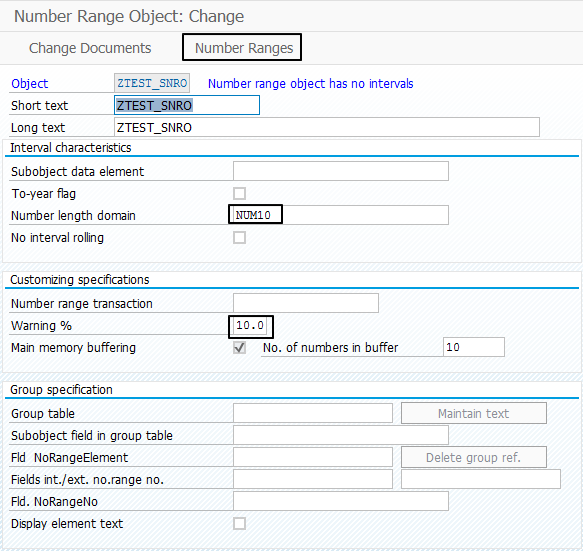The image size is (583, 551).
Task: Click the 'No interval rolling' label
Action: (x=57, y=238)
